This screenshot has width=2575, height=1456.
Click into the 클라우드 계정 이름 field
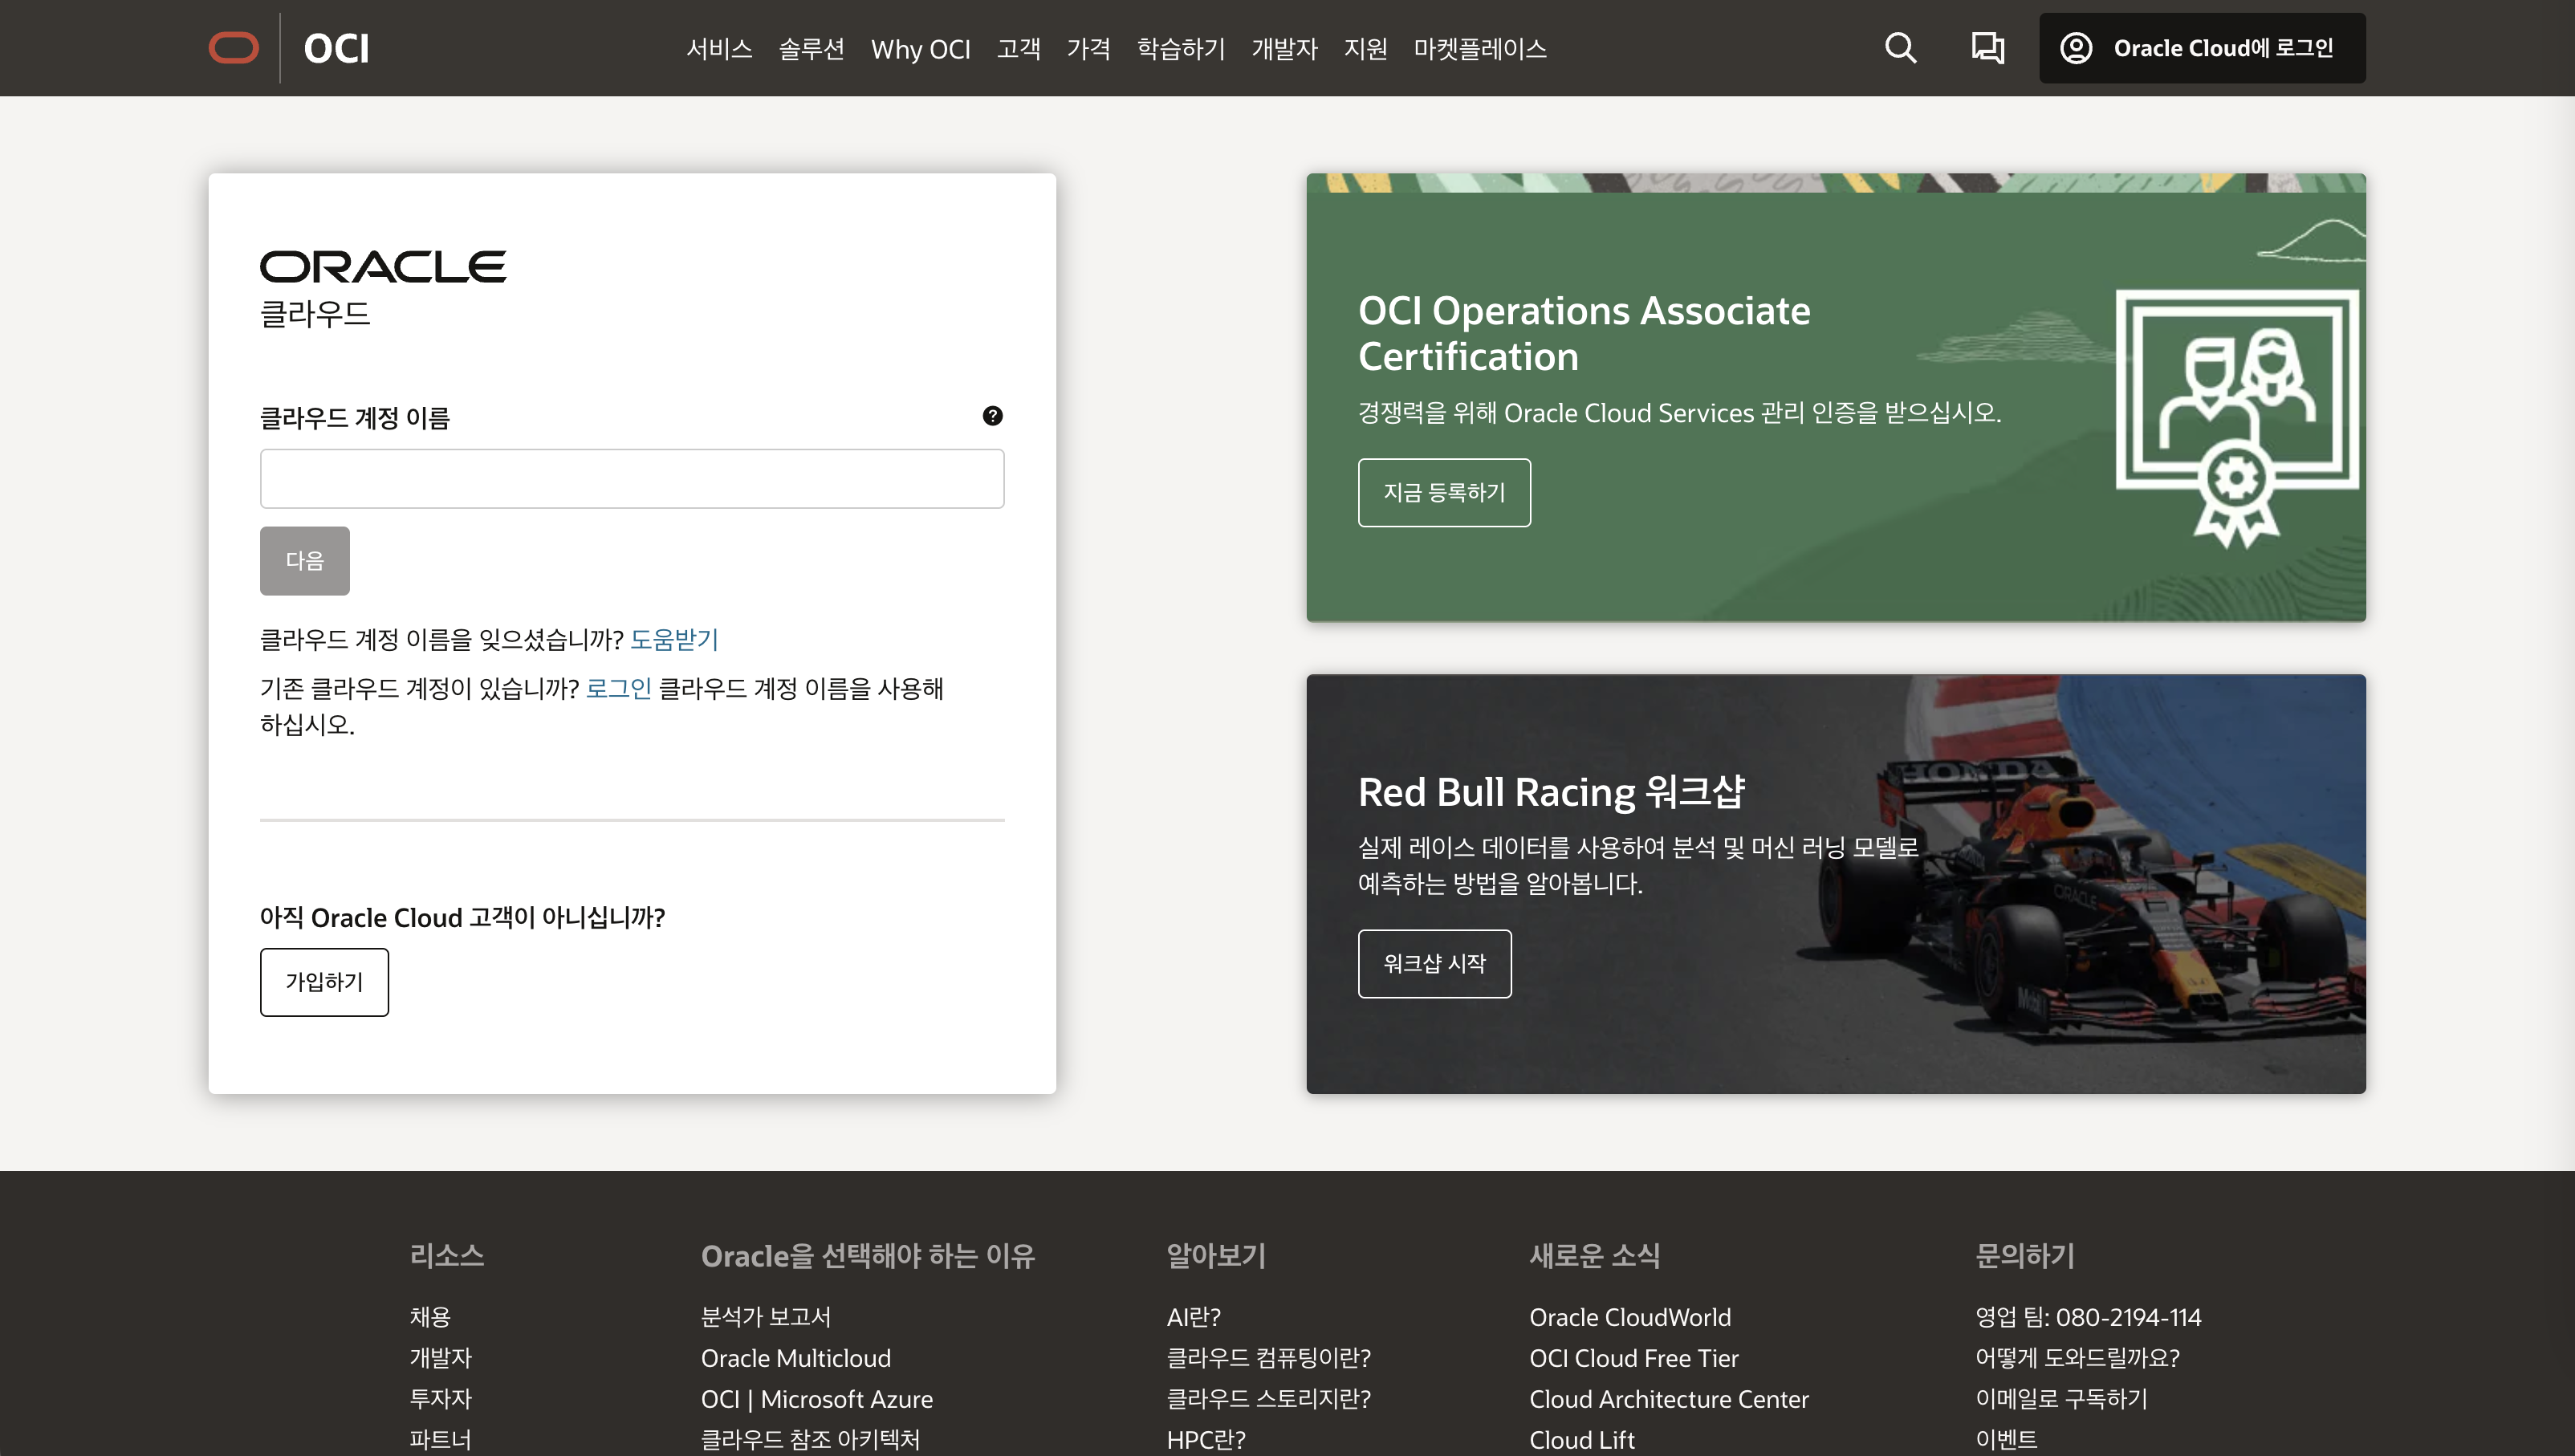coord(632,479)
